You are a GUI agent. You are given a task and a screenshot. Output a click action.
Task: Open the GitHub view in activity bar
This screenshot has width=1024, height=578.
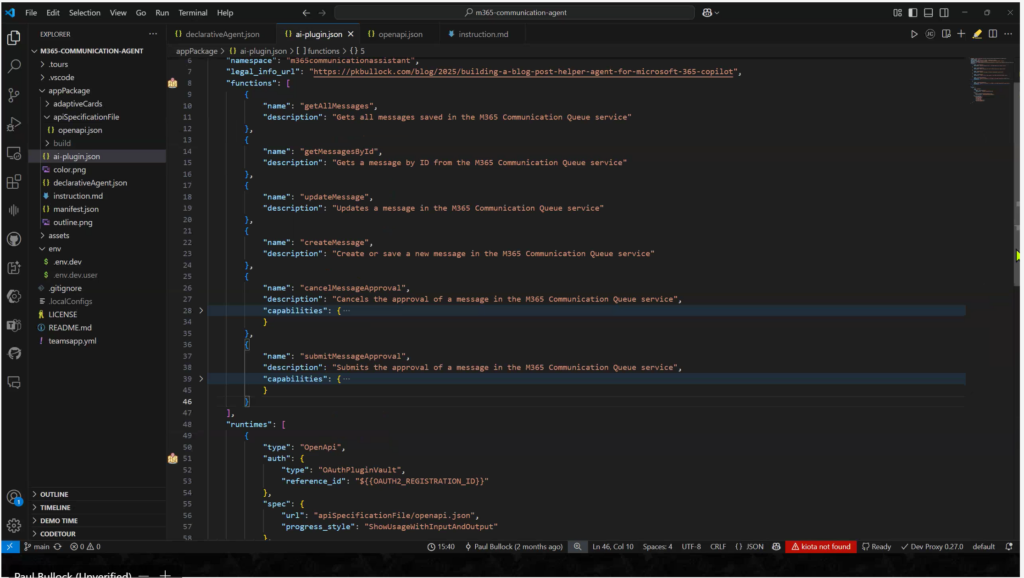coord(14,239)
